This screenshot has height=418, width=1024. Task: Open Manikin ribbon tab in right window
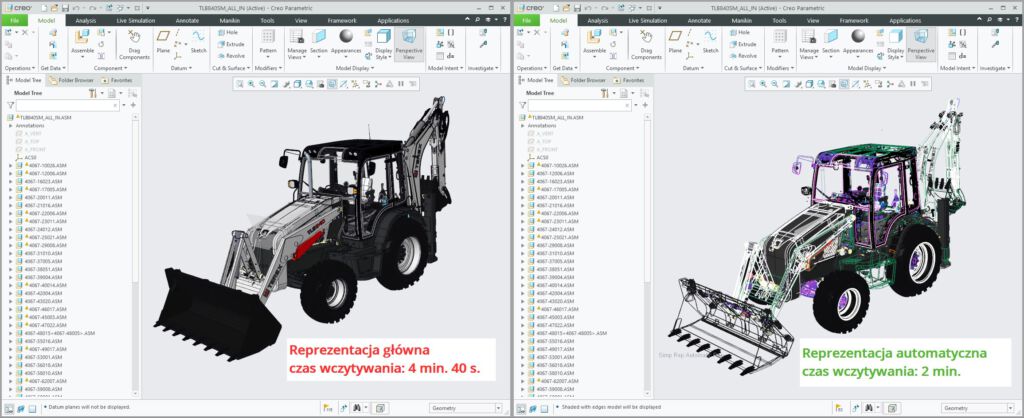pyautogui.click(x=741, y=21)
